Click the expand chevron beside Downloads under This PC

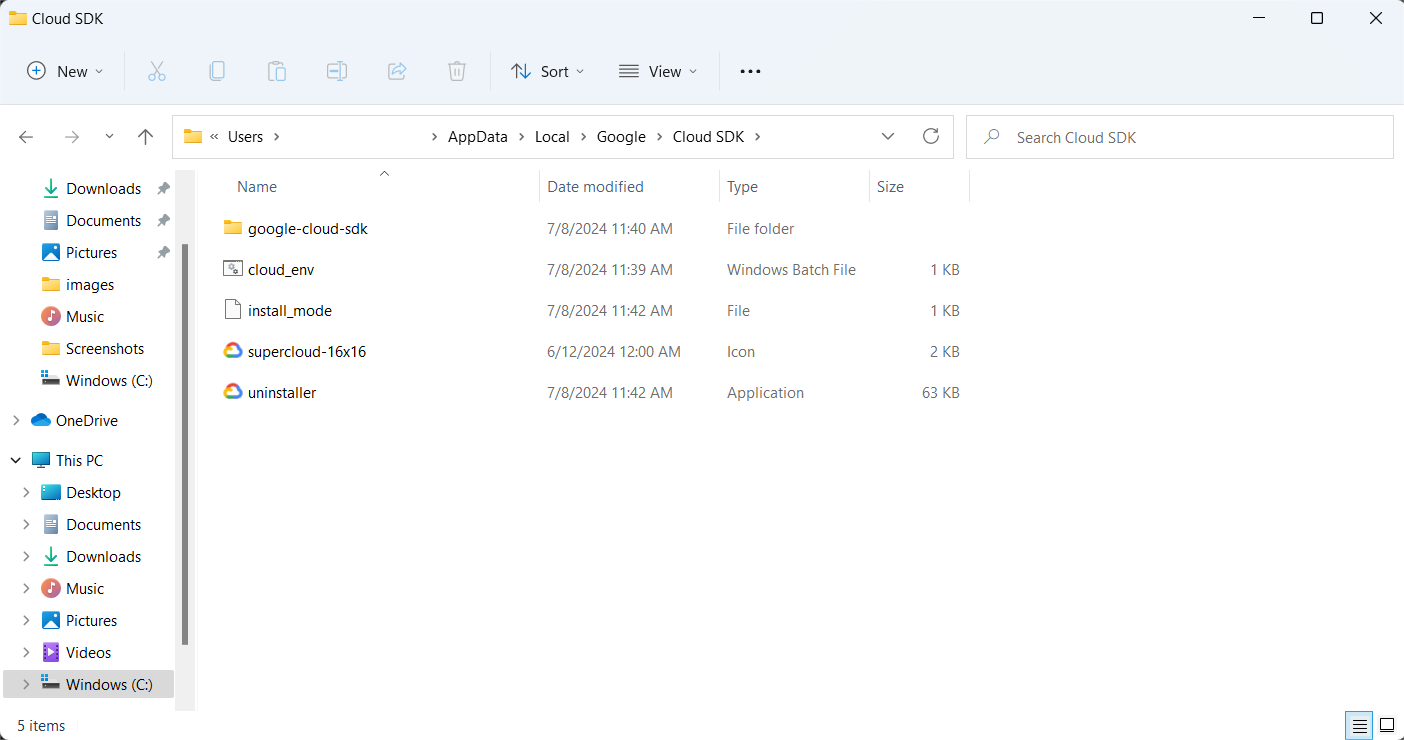tap(26, 556)
